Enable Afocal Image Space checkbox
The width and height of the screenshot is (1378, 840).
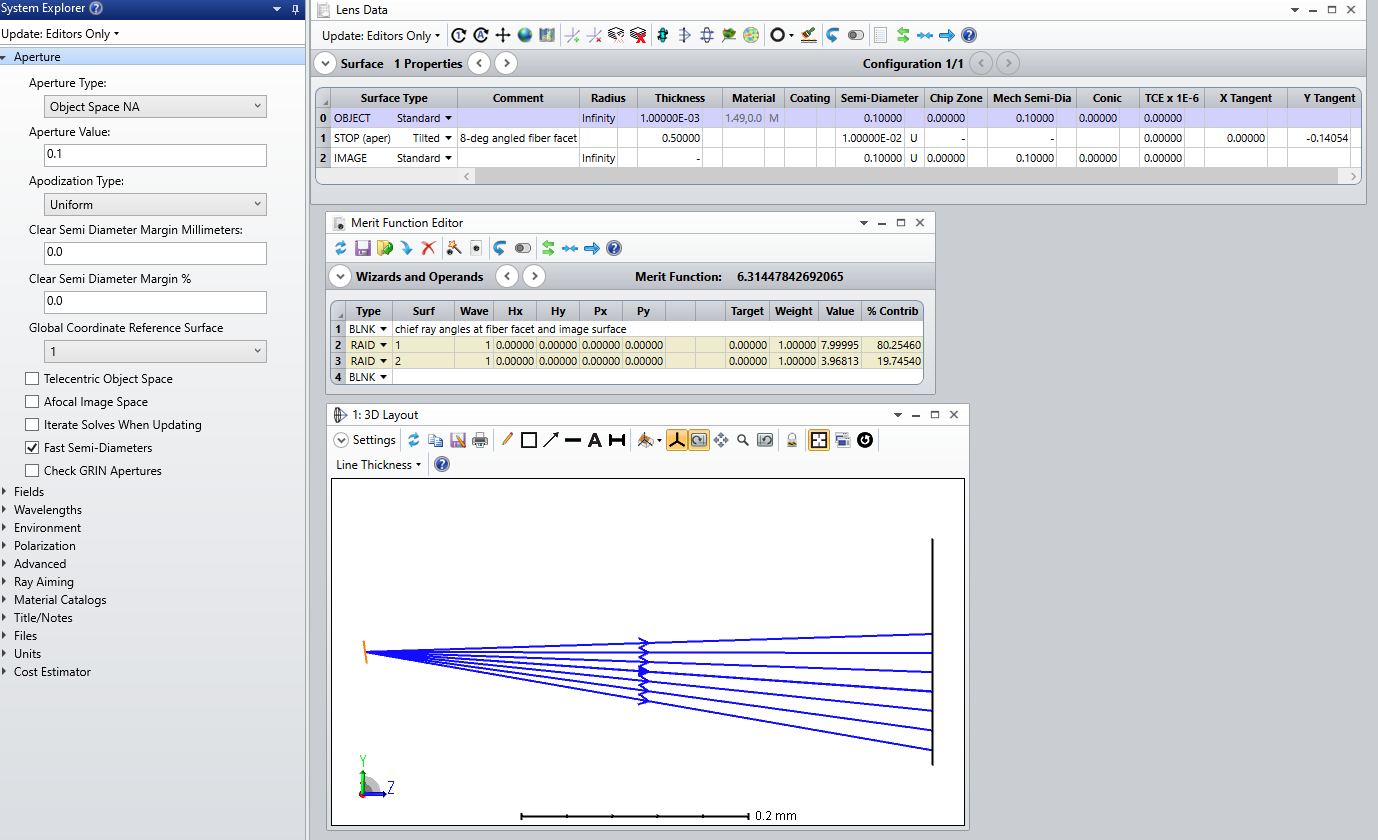[x=32, y=402]
